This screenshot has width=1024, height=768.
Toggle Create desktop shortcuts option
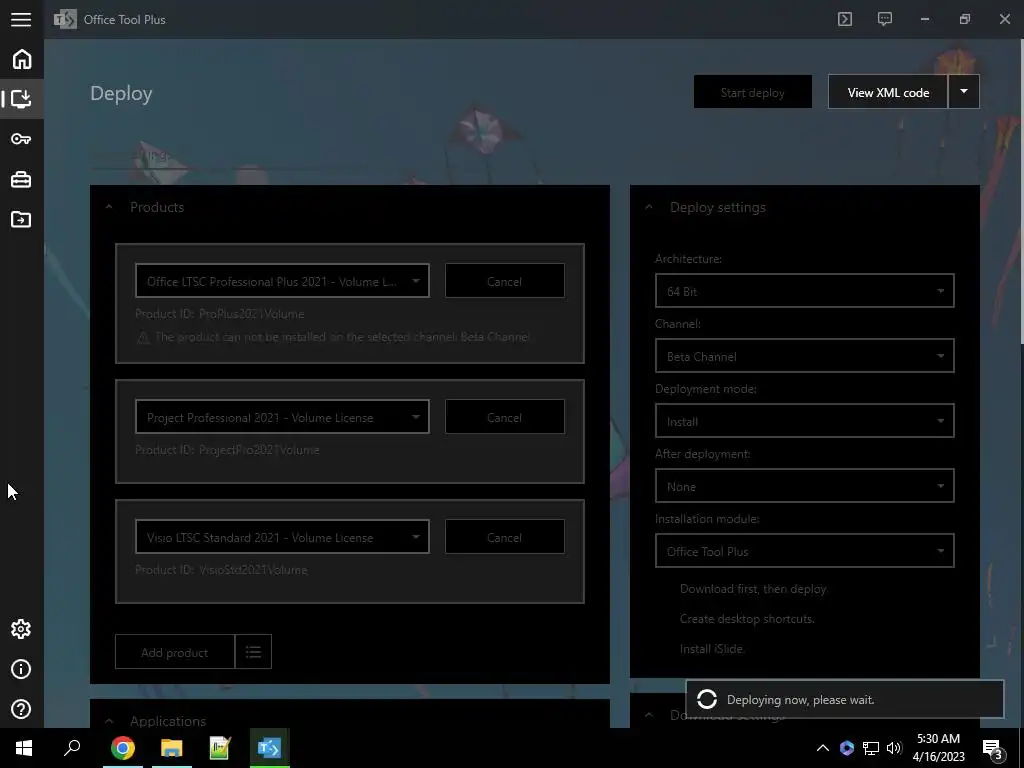(747, 619)
